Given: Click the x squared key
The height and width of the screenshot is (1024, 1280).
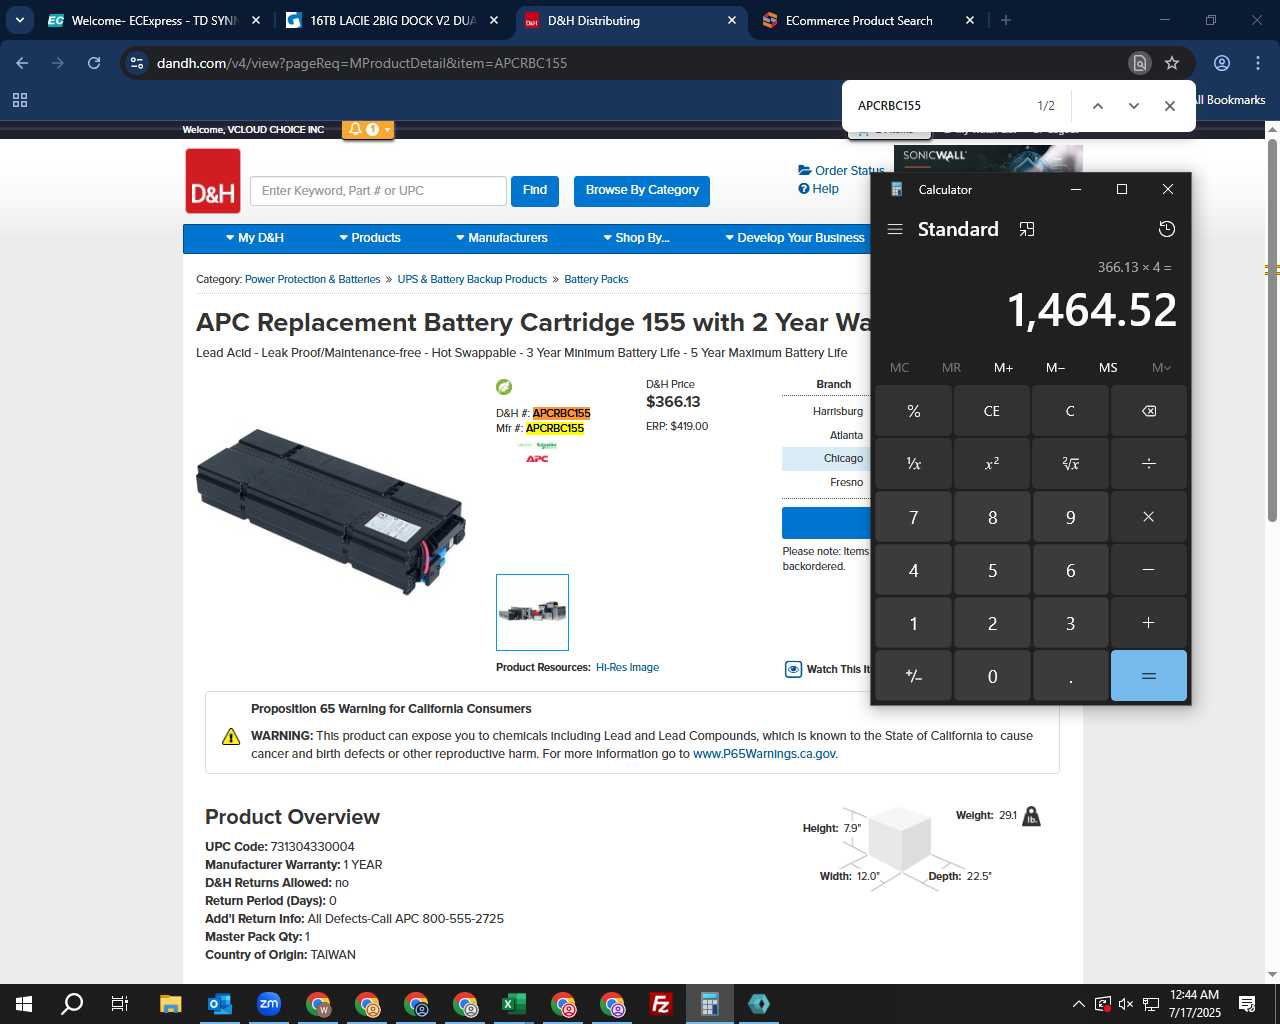Looking at the screenshot, I should click(x=992, y=463).
